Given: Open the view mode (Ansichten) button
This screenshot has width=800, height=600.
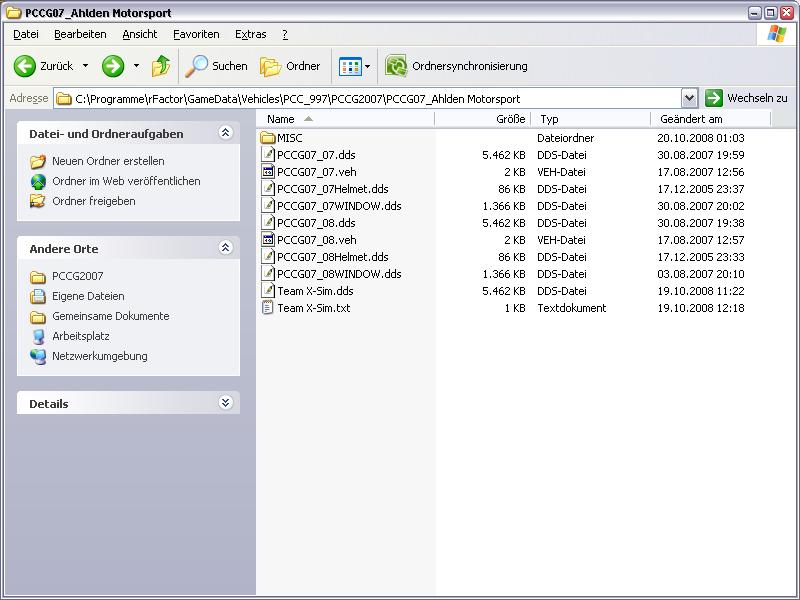Looking at the screenshot, I should coord(350,66).
